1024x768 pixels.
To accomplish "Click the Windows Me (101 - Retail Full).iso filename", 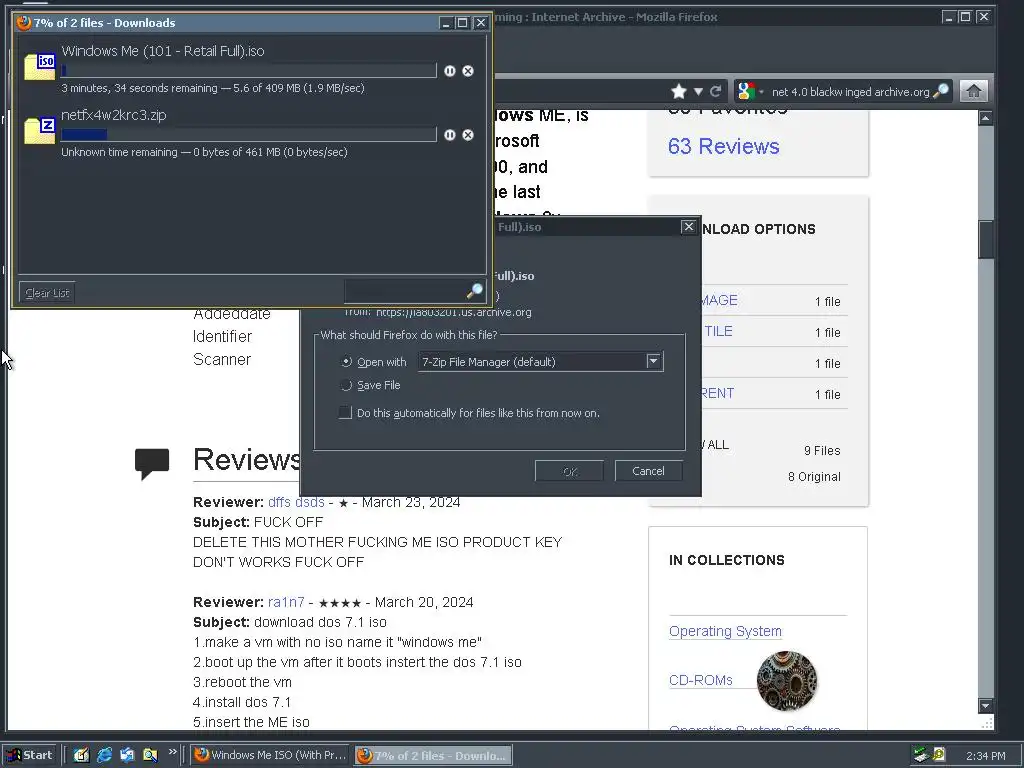I will point(163,51).
